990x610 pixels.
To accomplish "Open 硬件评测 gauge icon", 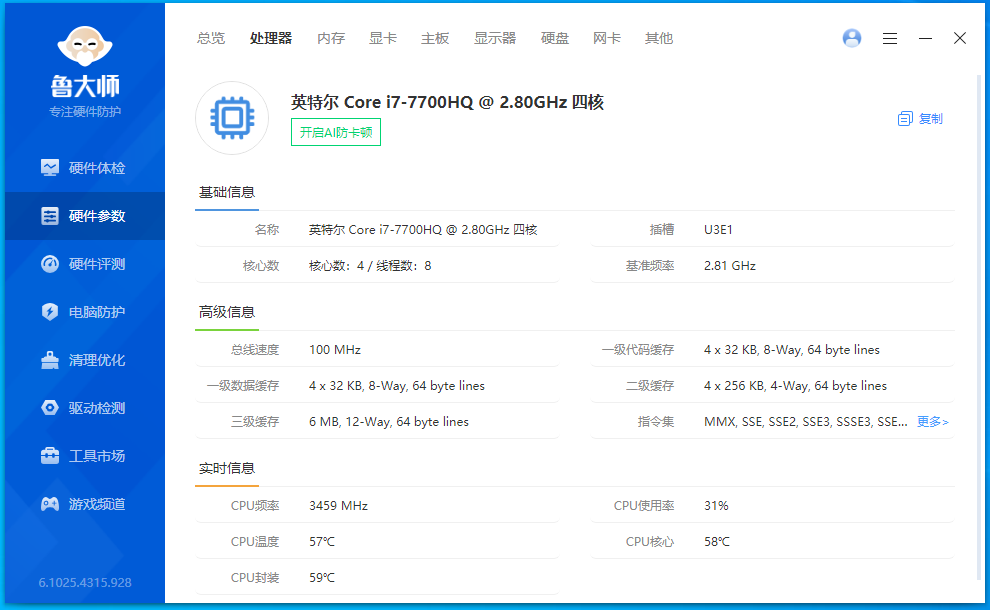I will point(49,264).
